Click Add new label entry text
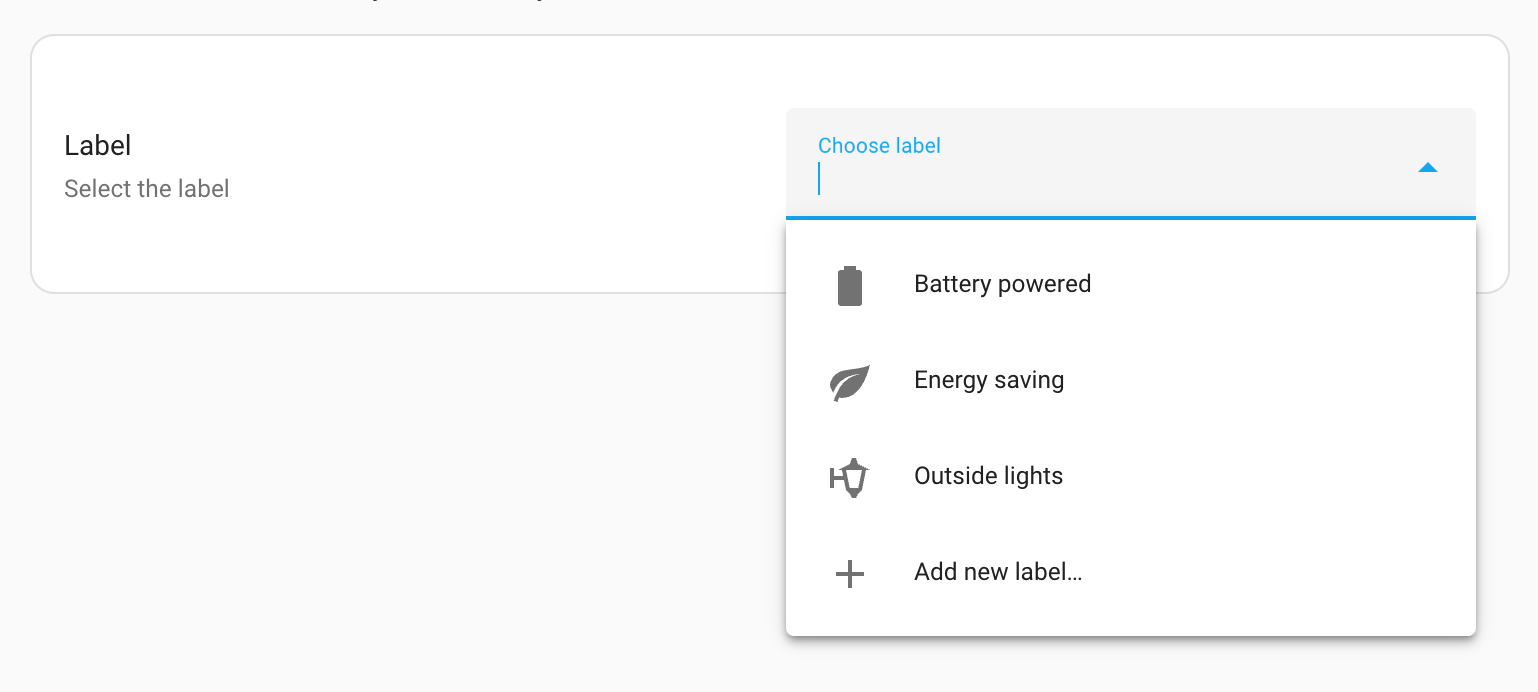The image size is (1538, 692). click(x=997, y=572)
